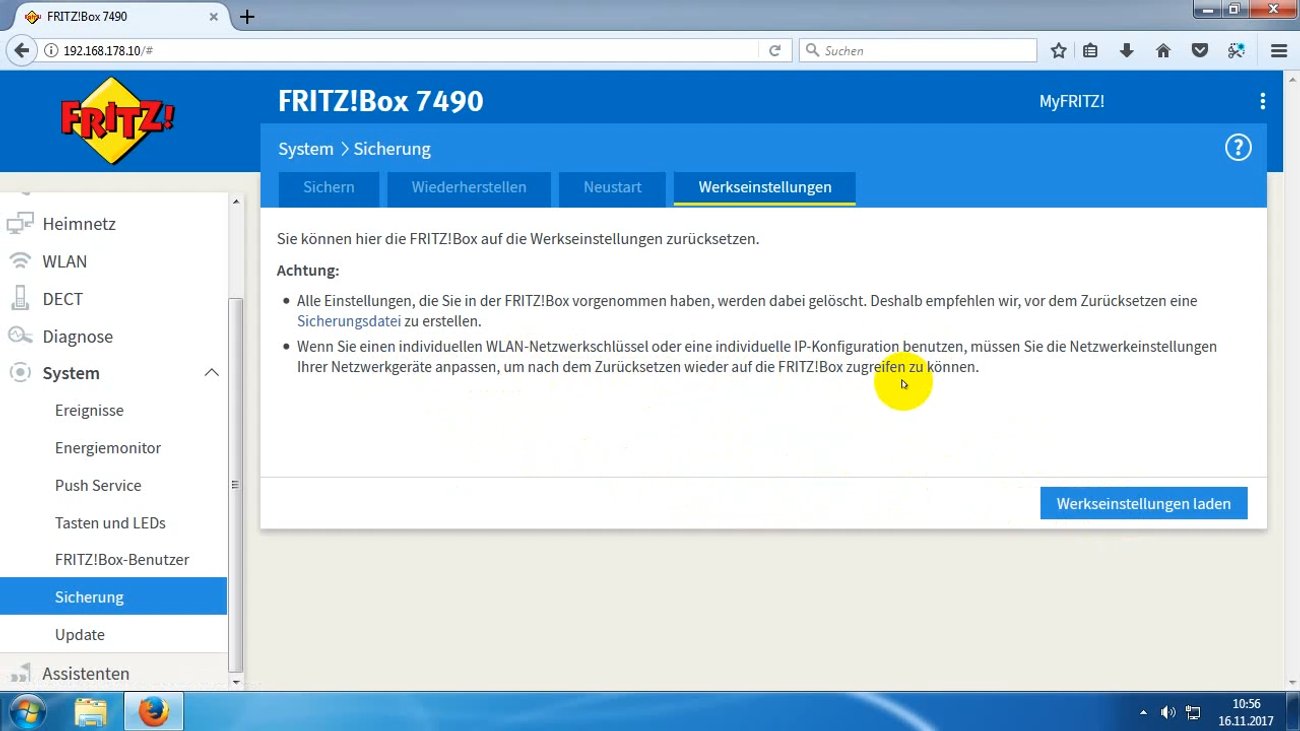Open the Firefox hamburger menu

1277,50
